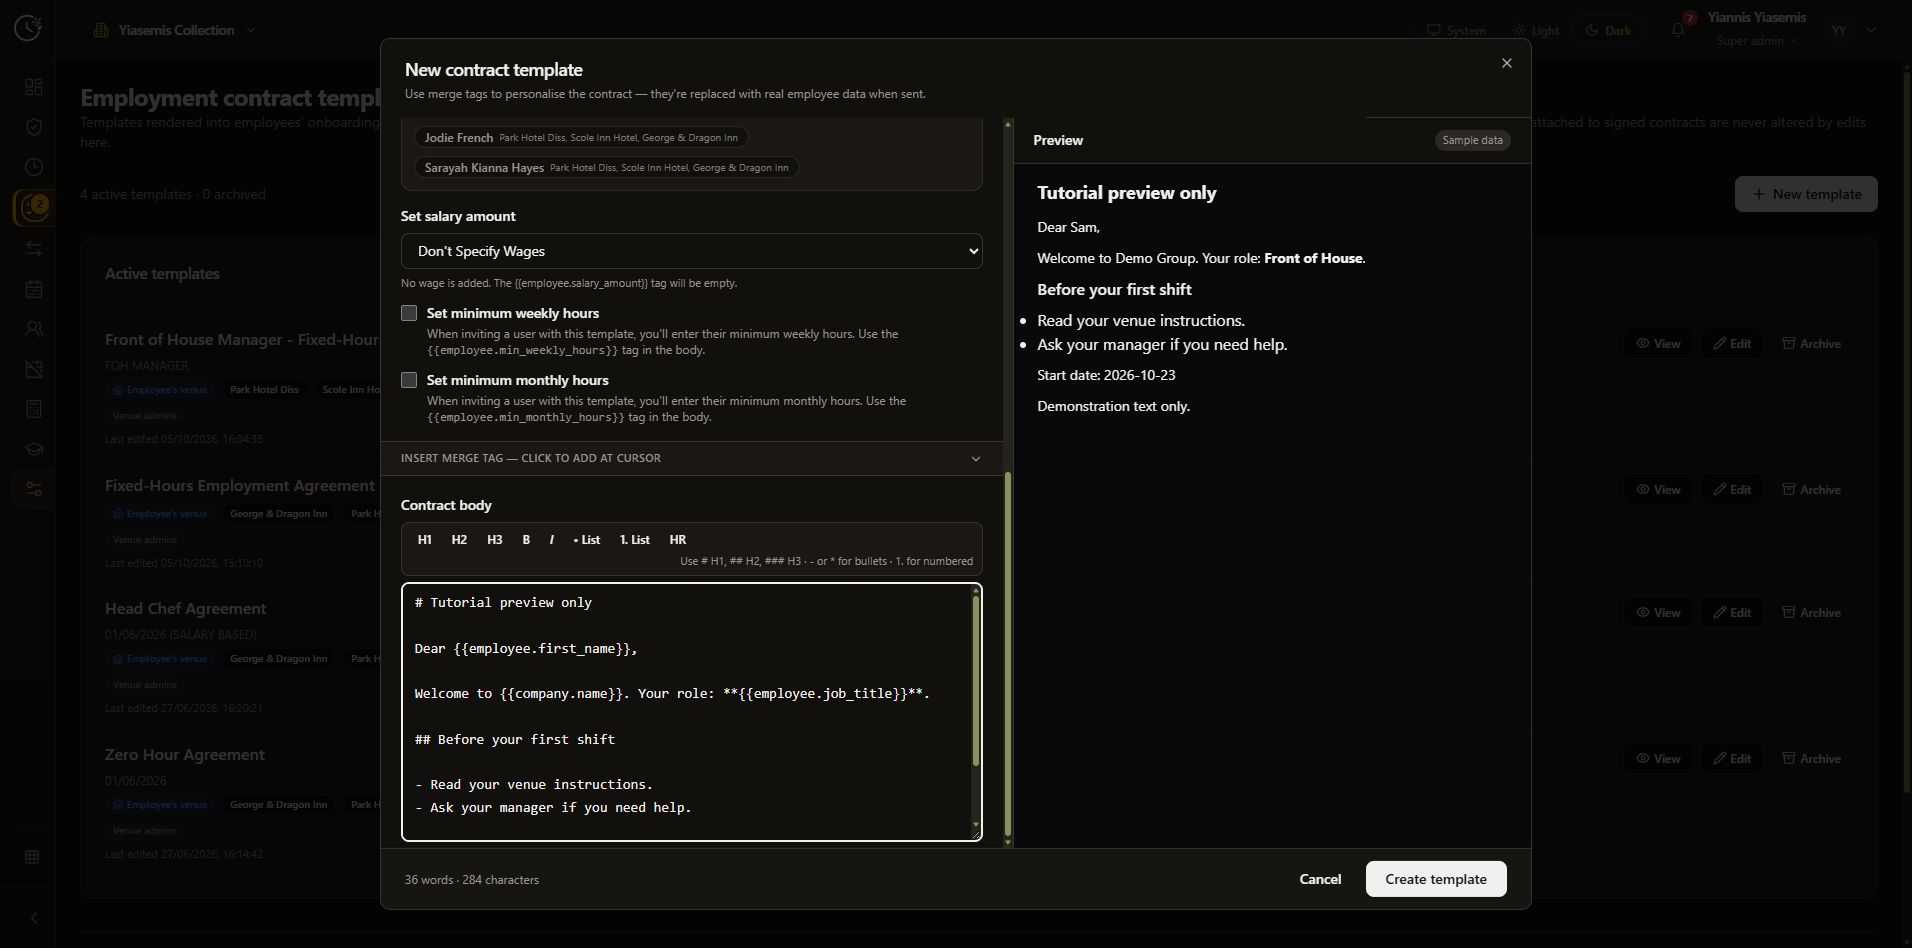Click 'Start date: 2026-10-23' in preview
This screenshot has width=1912, height=948.
(1106, 375)
